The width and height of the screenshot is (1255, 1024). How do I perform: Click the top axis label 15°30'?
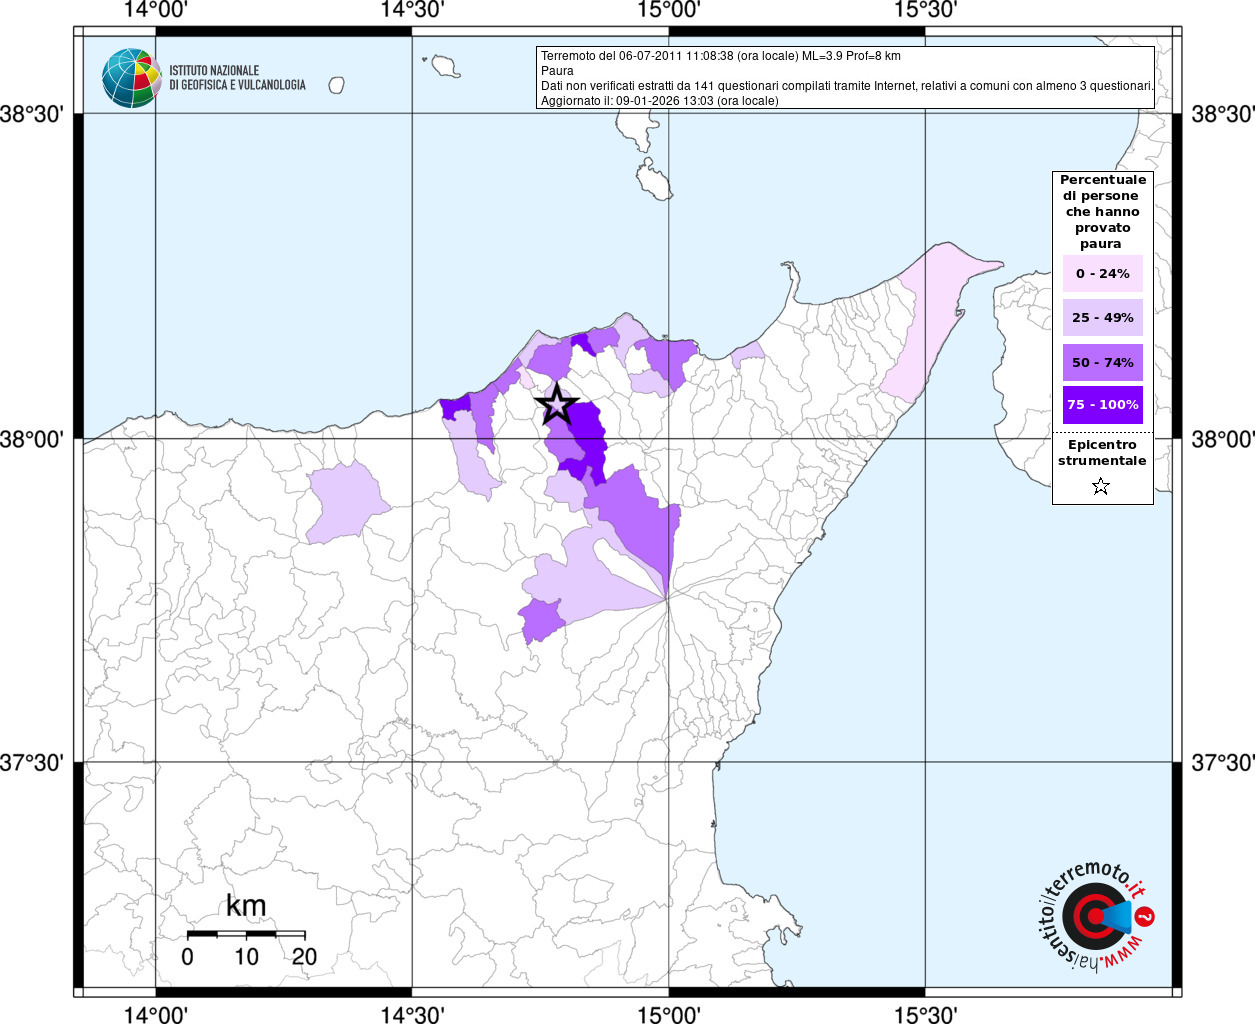pos(925,10)
